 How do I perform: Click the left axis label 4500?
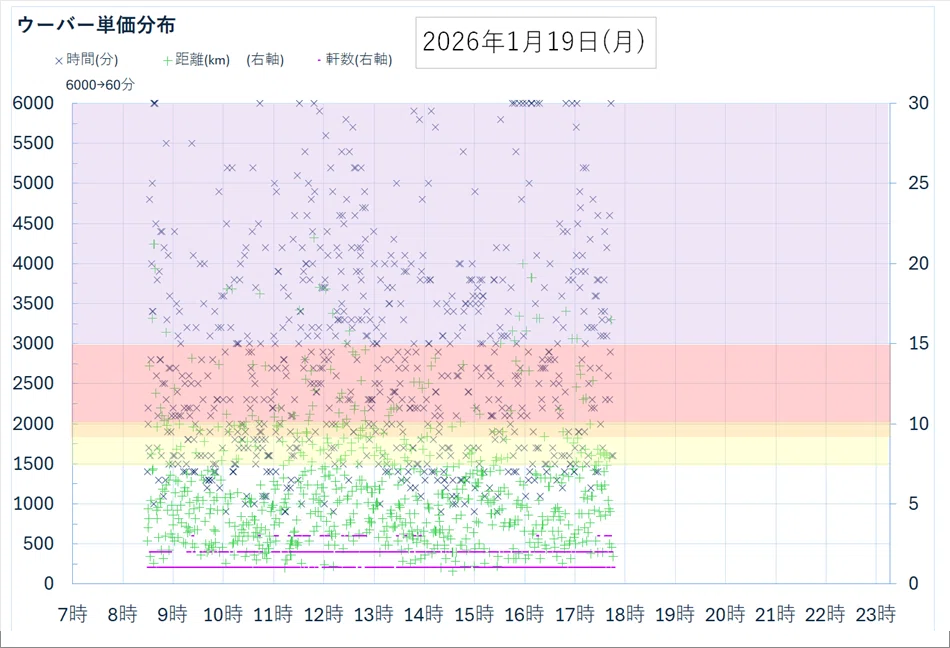(x=33, y=223)
